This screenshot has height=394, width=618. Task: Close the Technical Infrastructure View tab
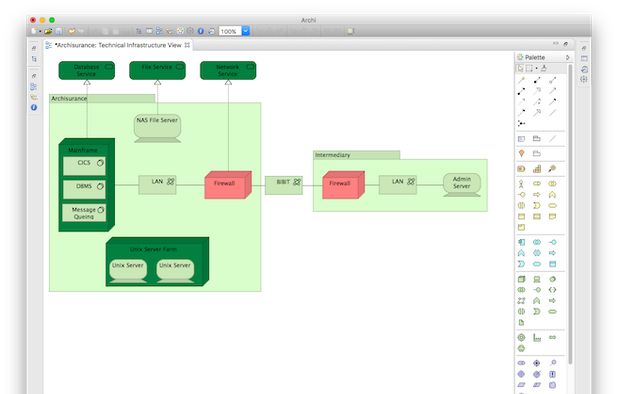187,45
